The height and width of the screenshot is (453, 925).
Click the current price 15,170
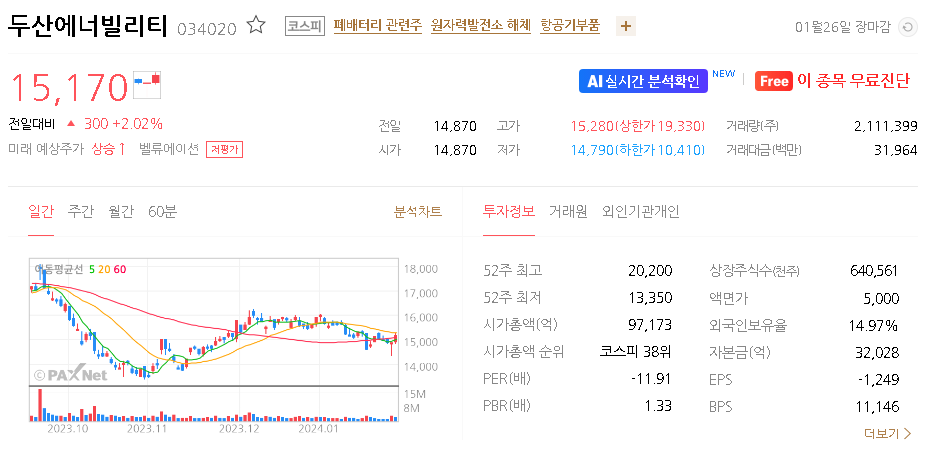coord(69,87)
